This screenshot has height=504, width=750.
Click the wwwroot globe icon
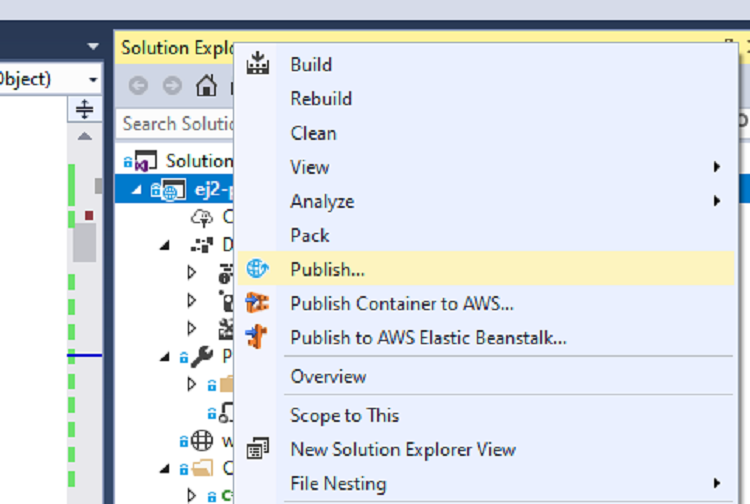(202, 440)
